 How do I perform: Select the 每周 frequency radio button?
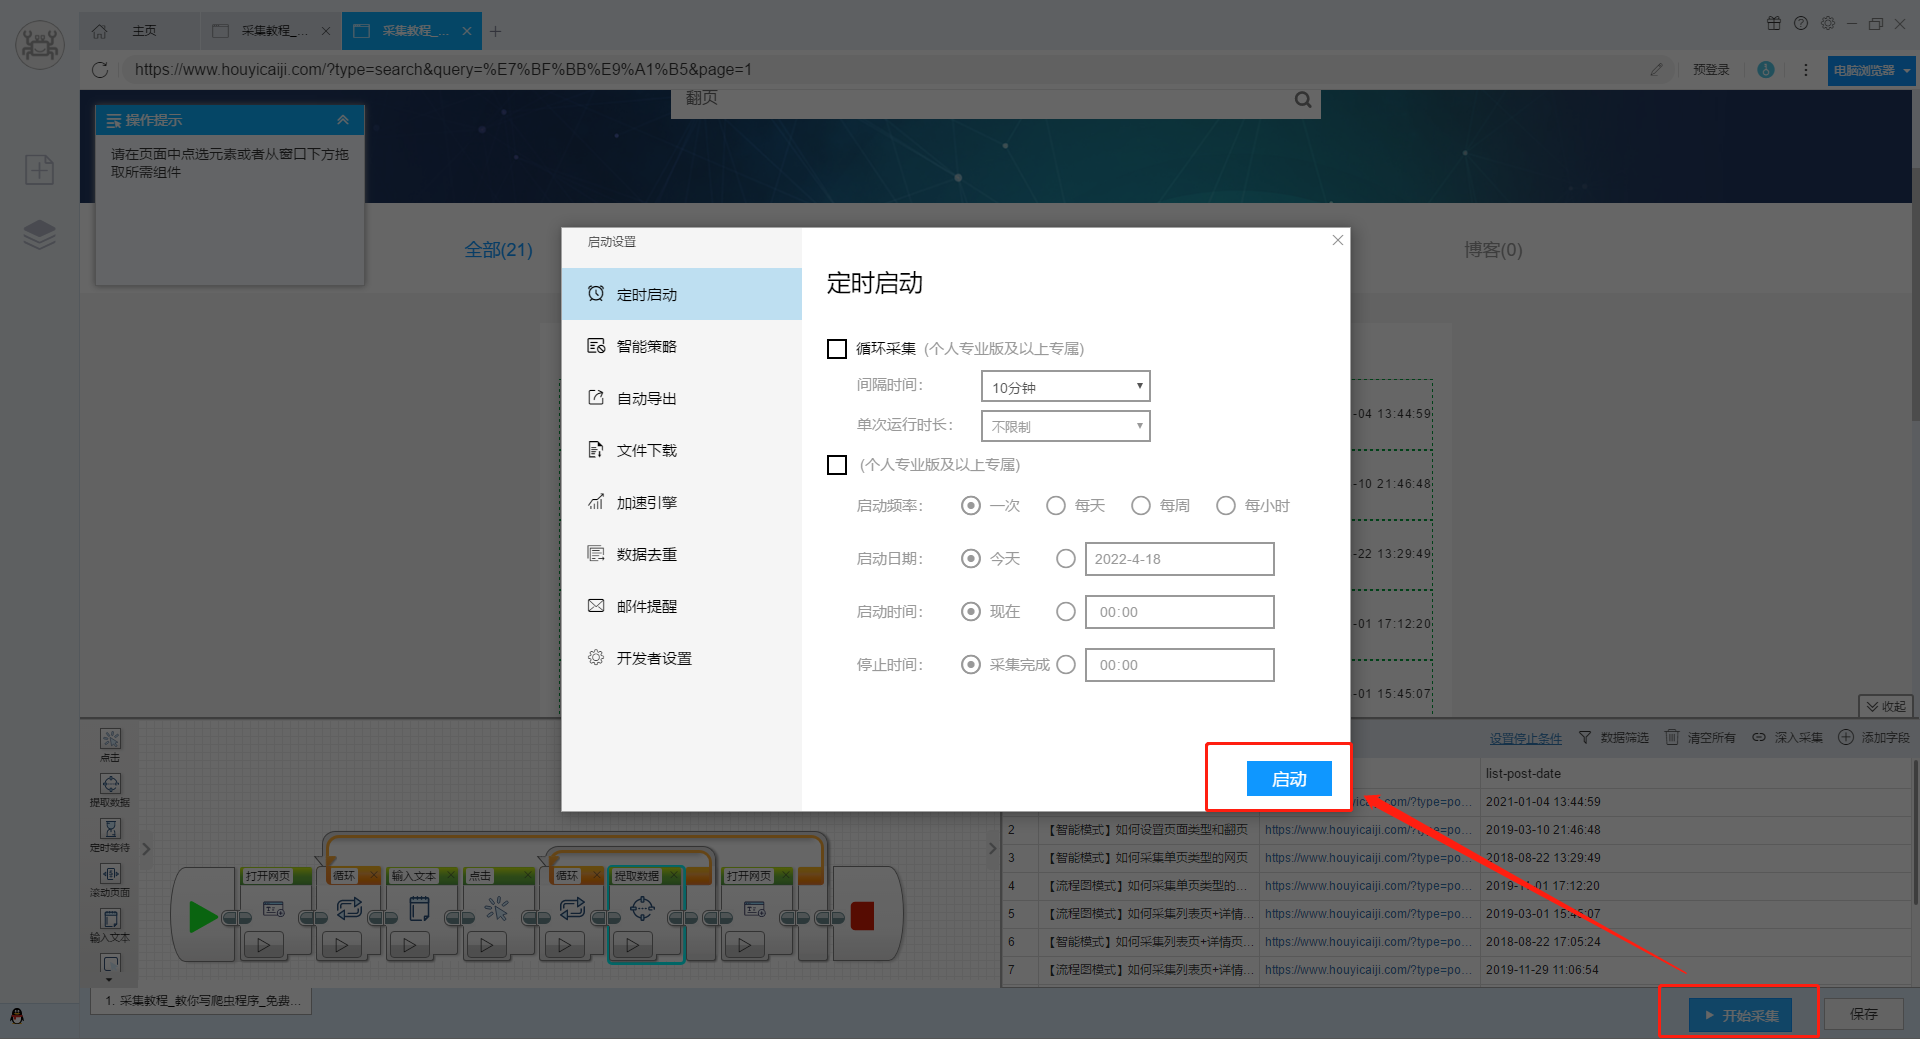pyautogui.click(x=1140, y=506)
